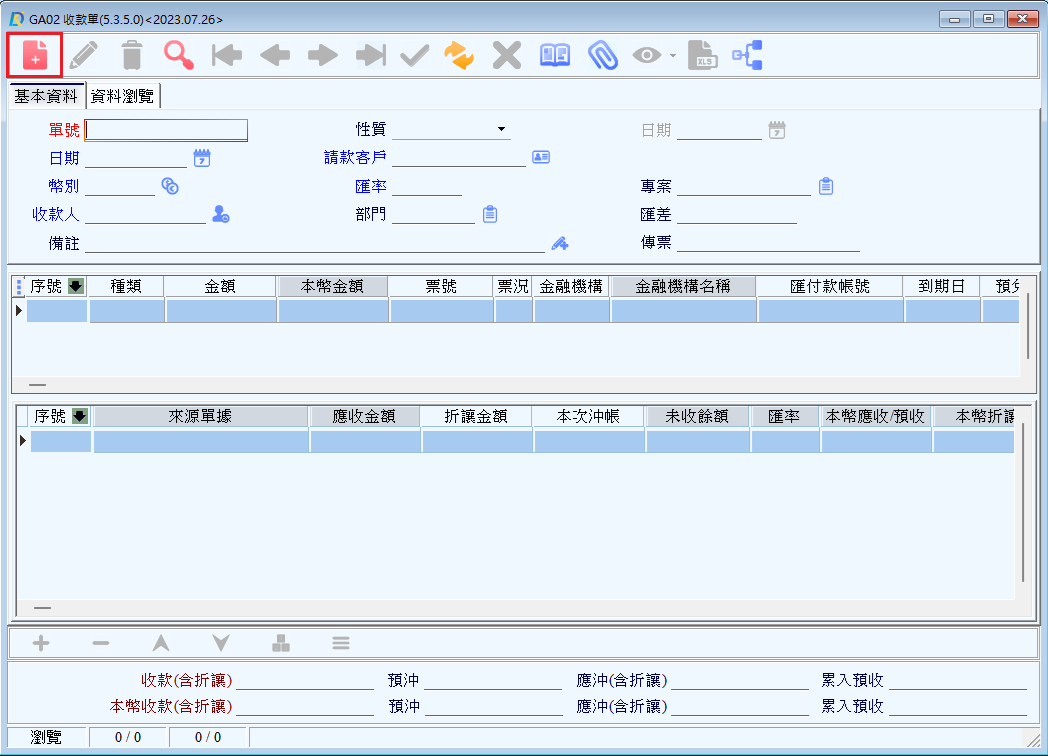Click the magnifier search icon

click(x=179, y=55)
